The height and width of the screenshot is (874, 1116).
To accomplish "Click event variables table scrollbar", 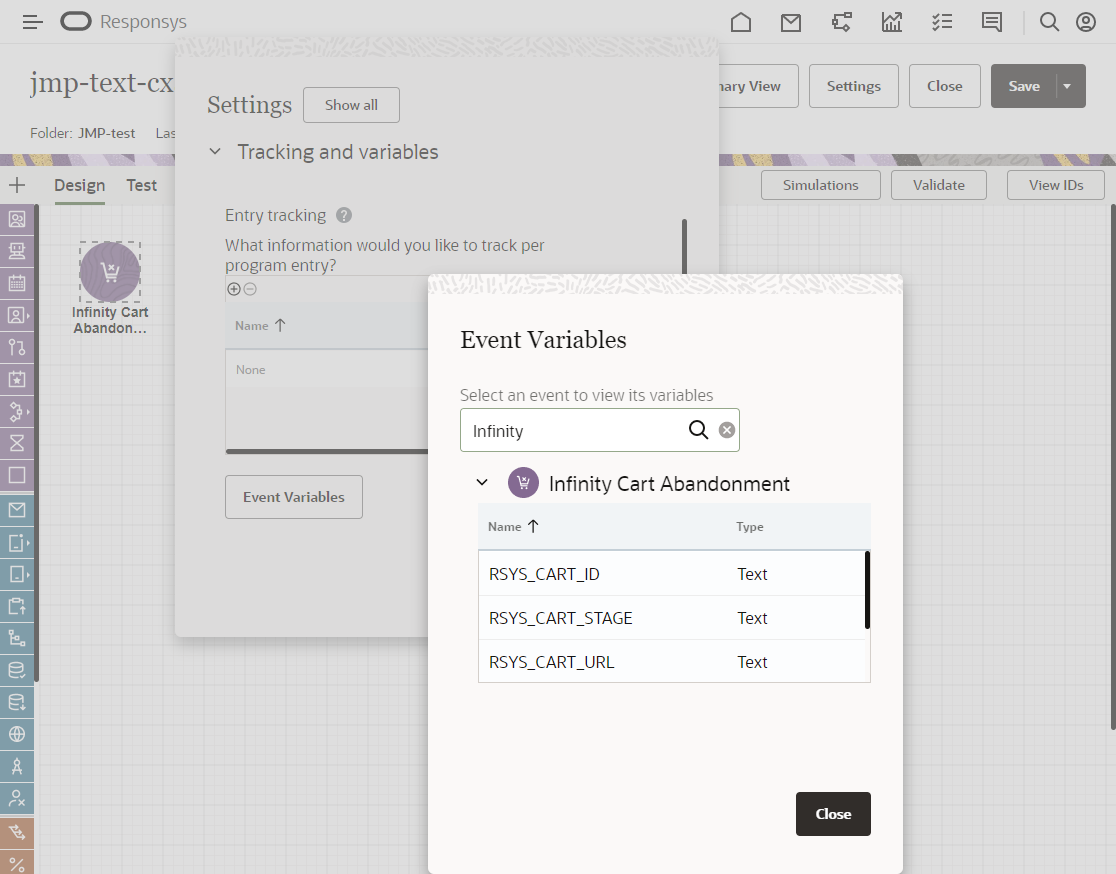I will [x=867, y=590].
